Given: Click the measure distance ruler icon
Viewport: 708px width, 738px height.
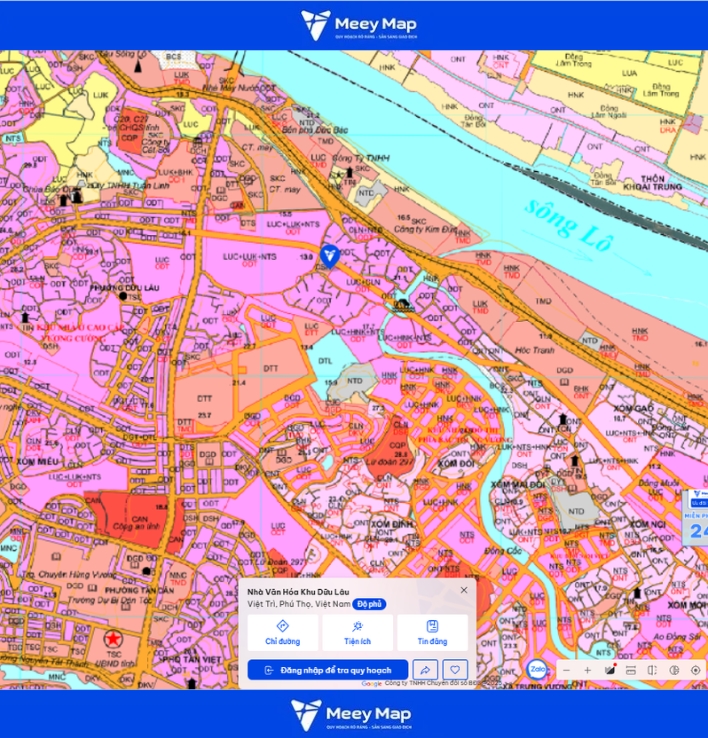Looking at the screenshot, I should [631, 670].
